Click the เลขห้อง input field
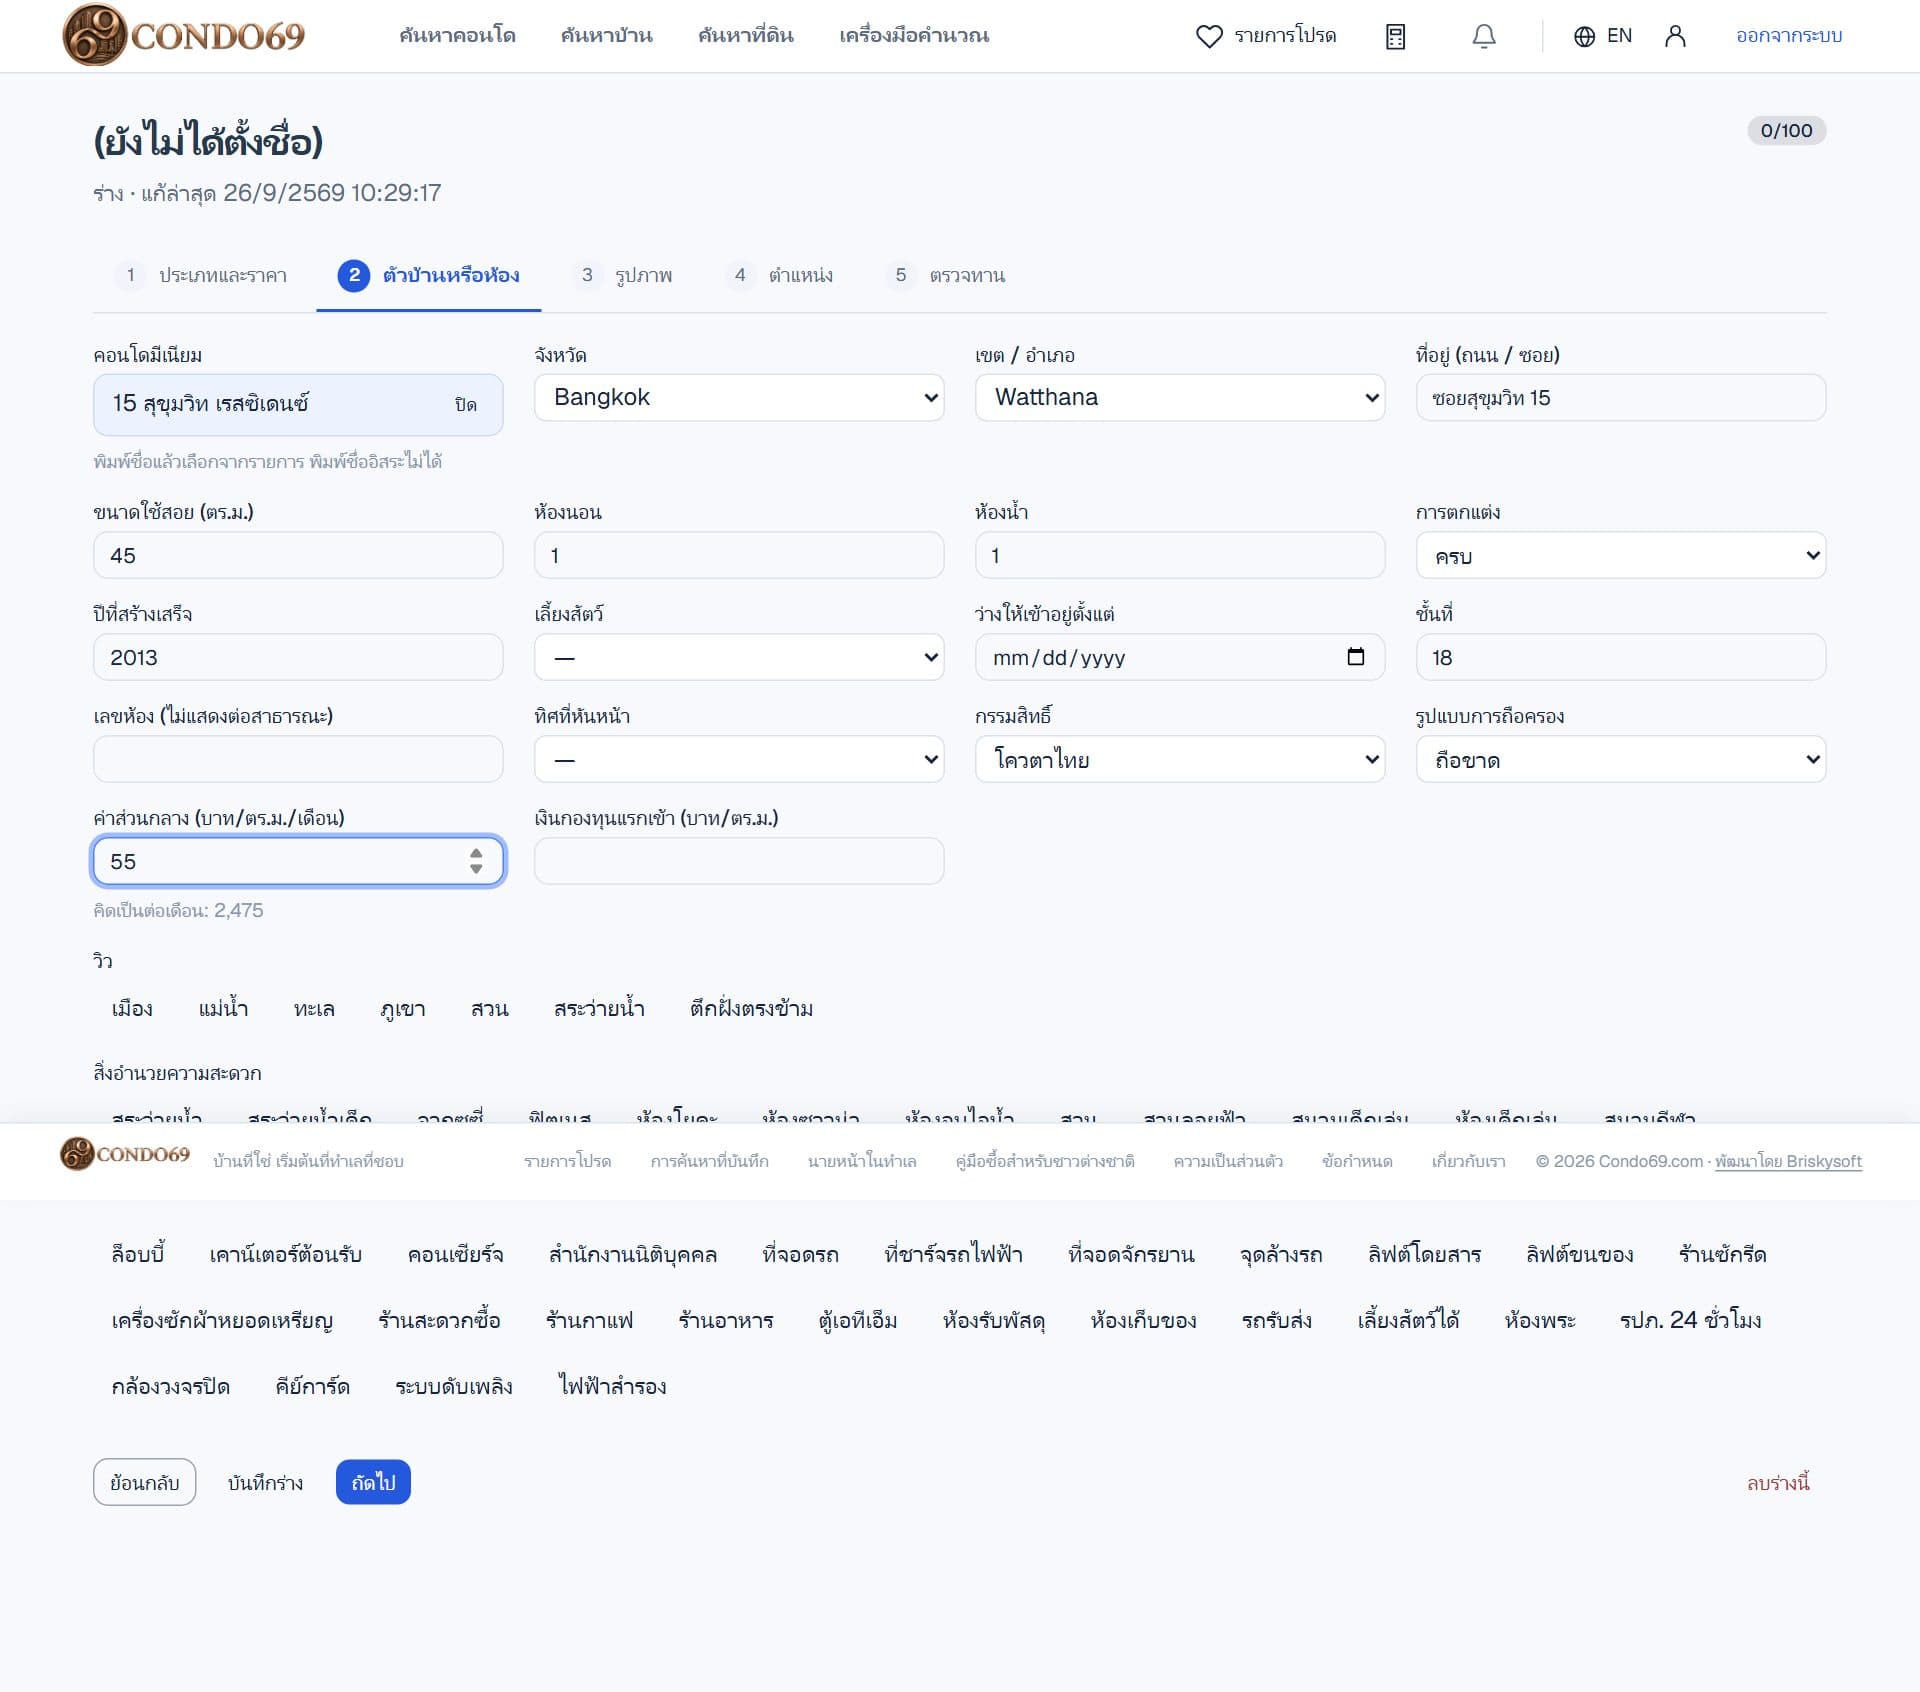Screen dimensions: 1920x1692 [298, 759]
